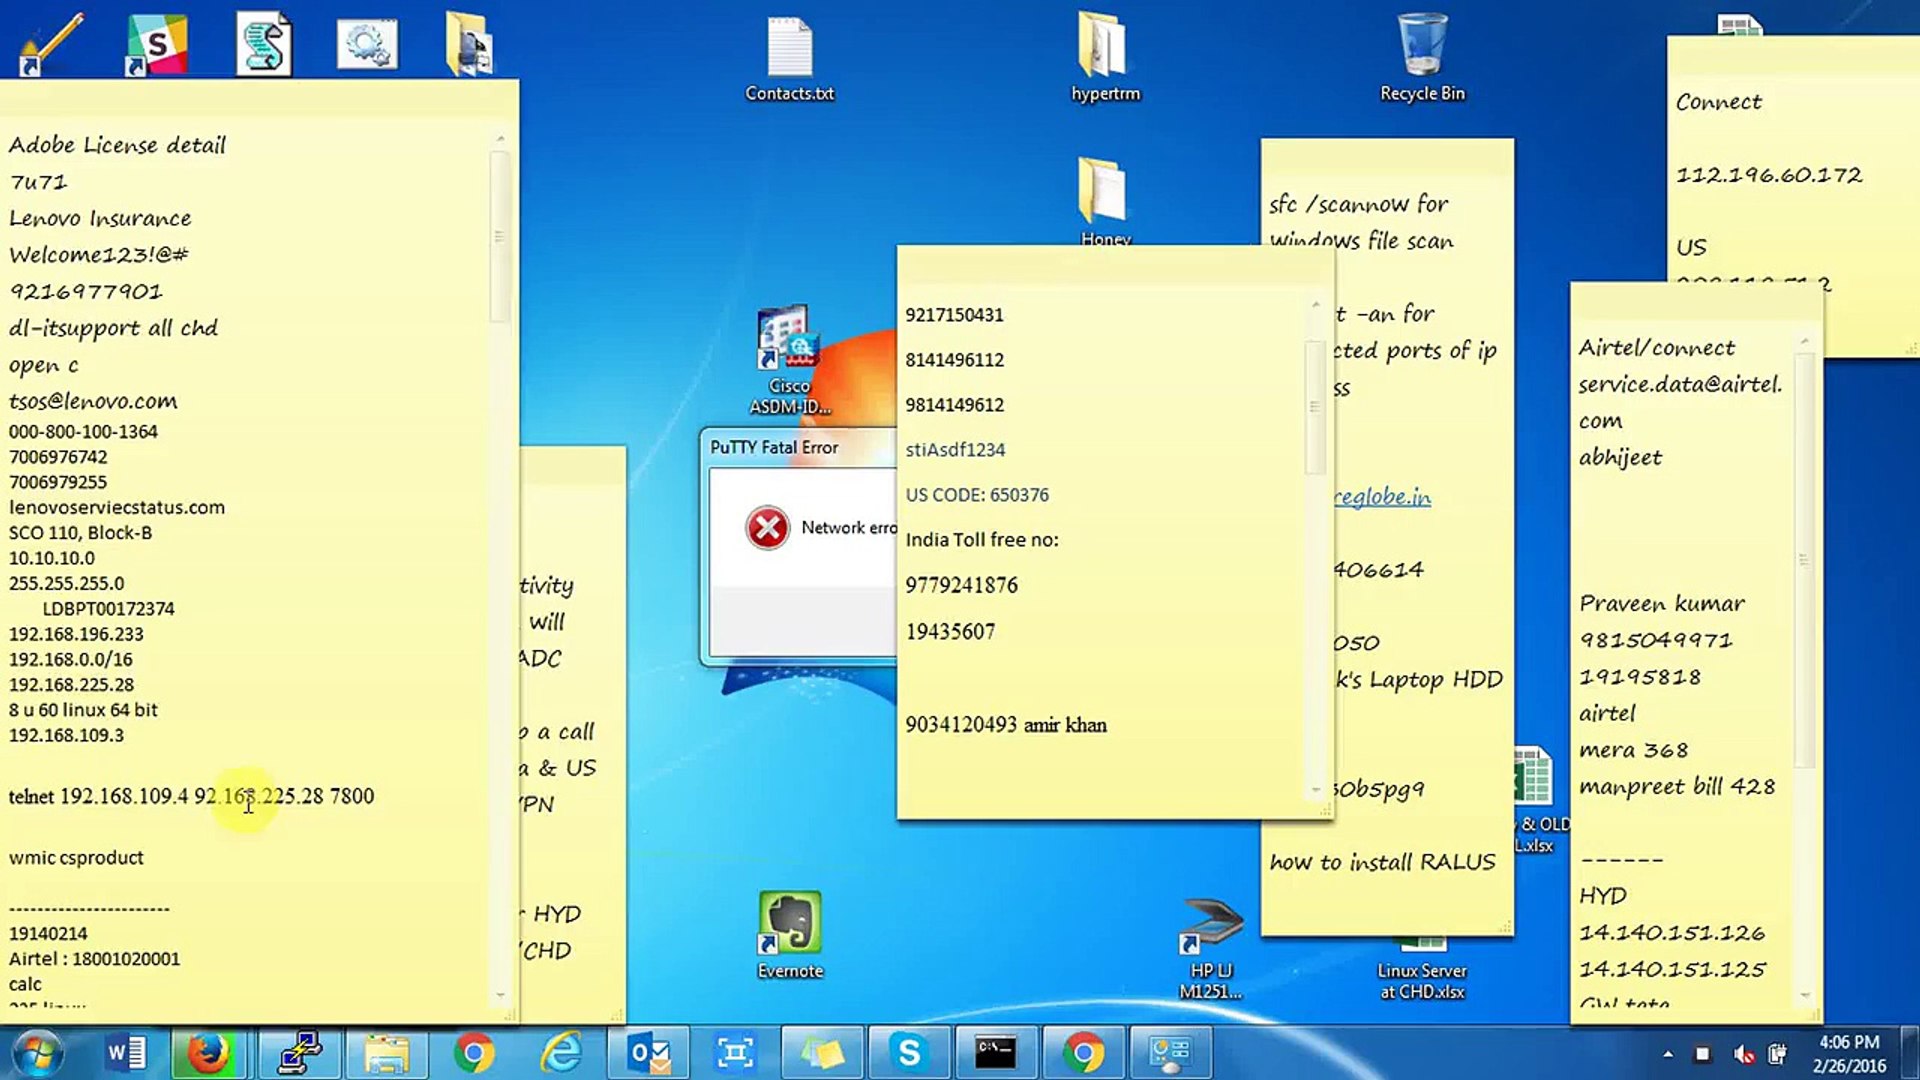The height and width of the screenshot is (1080, 1920).
Task: Open the volume slider from the system tray
Action: tap(1742, 1055)
